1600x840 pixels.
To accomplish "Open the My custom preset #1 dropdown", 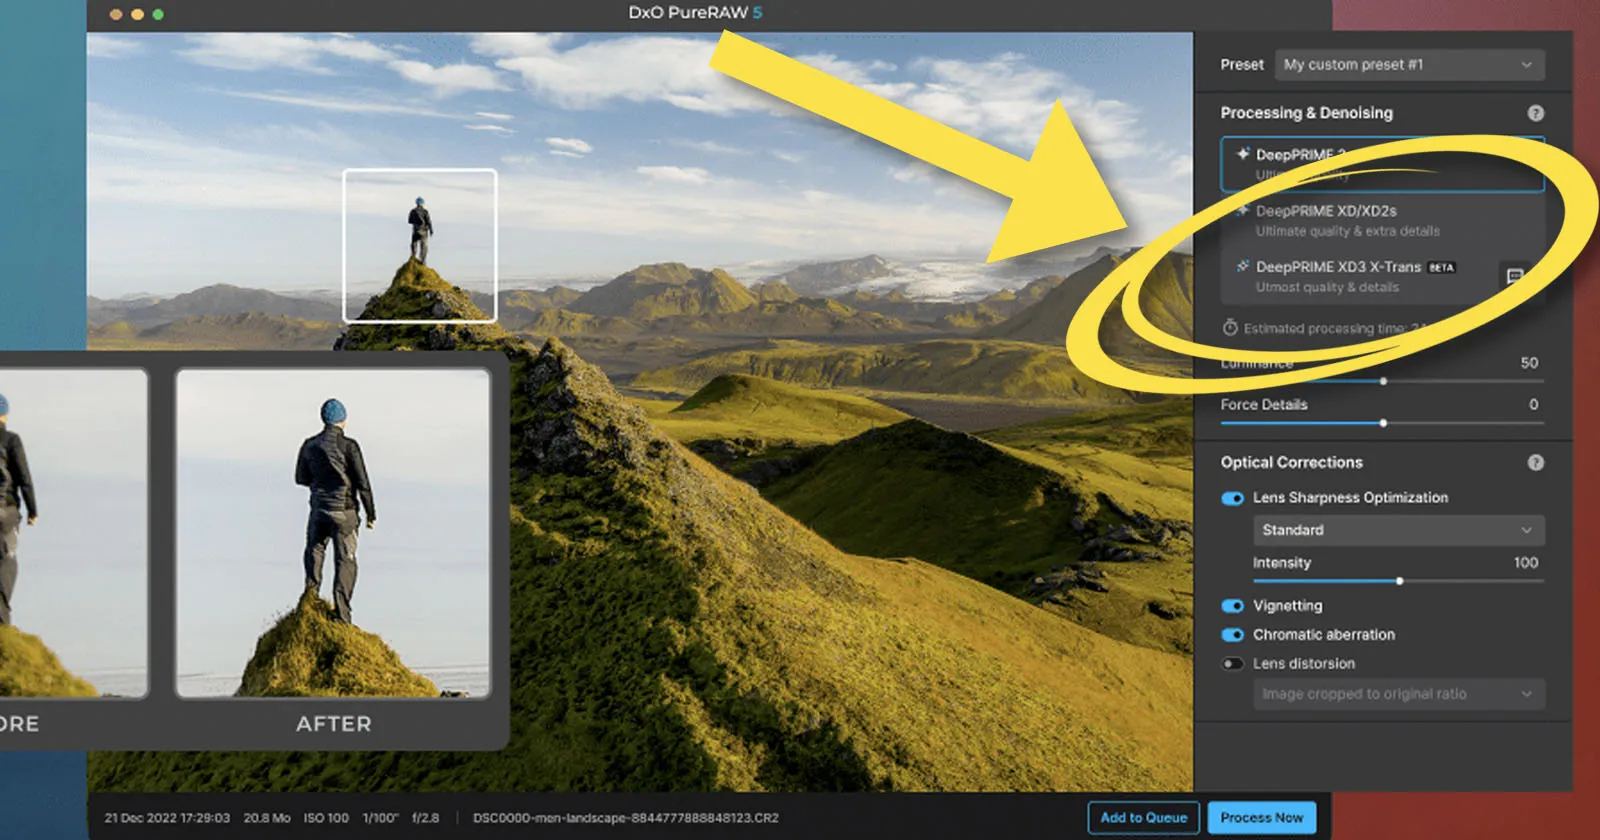I will coord(1409,65).
